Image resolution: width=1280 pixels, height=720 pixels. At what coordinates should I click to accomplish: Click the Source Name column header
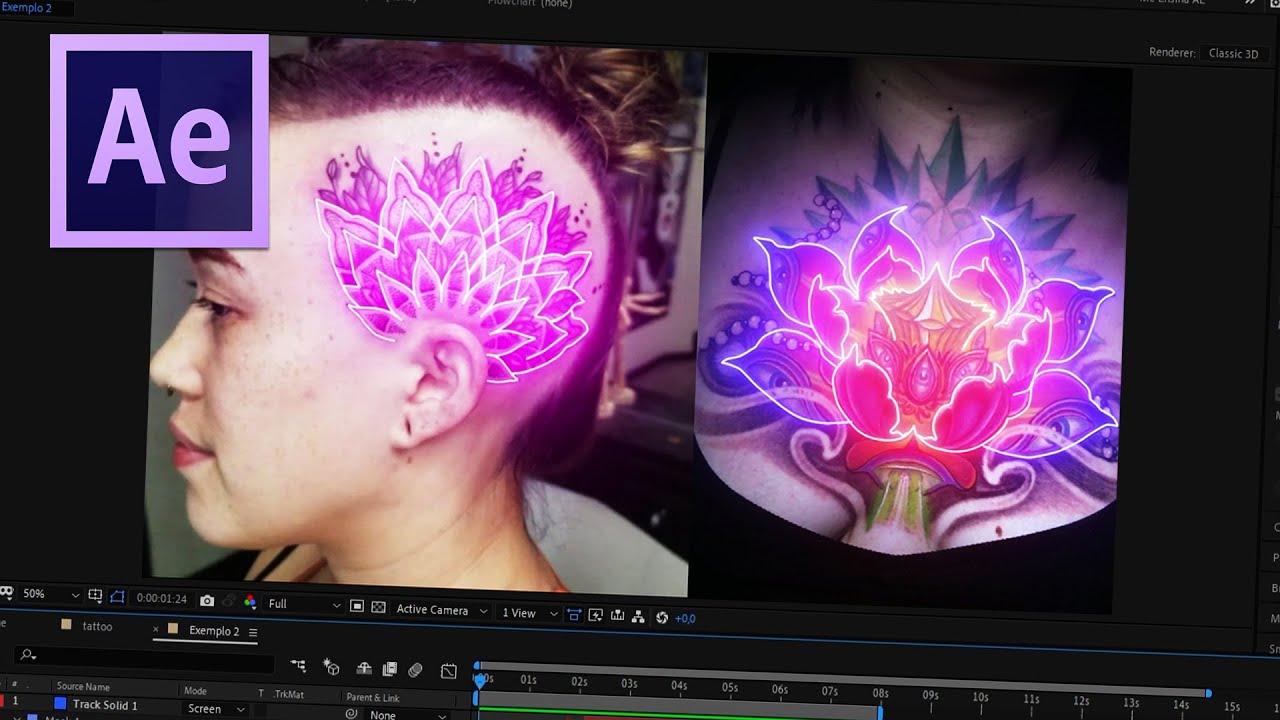coord(83,687)
